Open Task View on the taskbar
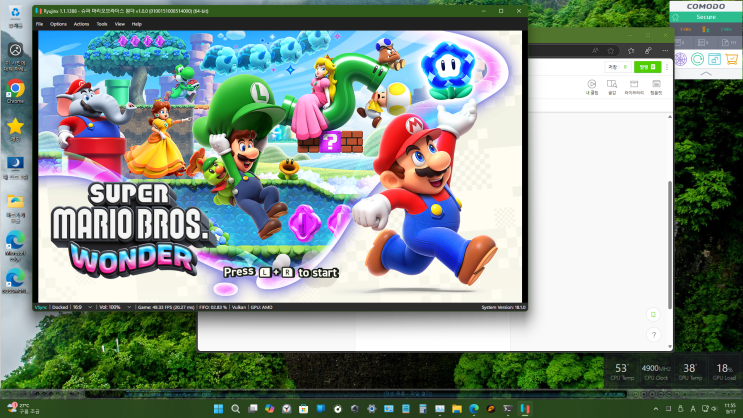 pos(253,409)
